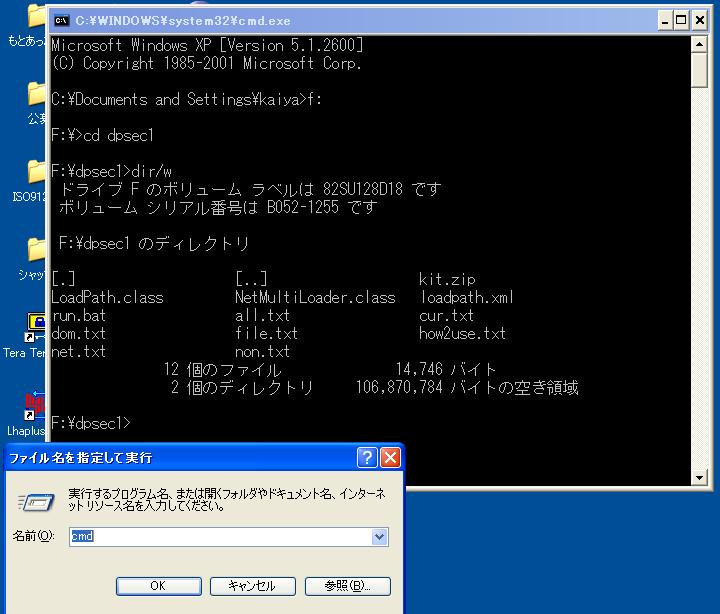Click the LoadPath.class file name
Viewport: 720px width, 614px height.
(x=107, y=298)
